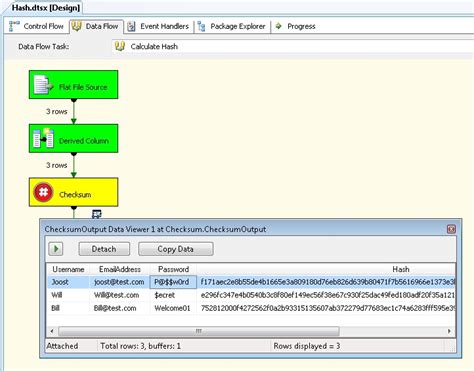Viewport: 474px width, 371px height.
Task: Click the hash value starting e296fc34
Action: coord(327,295)
